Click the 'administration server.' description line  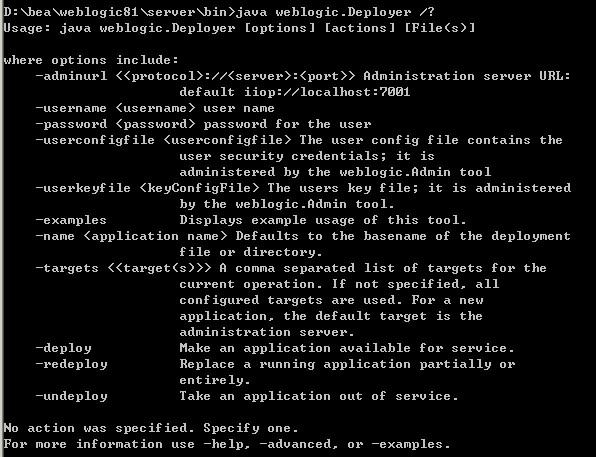[267, 332]
